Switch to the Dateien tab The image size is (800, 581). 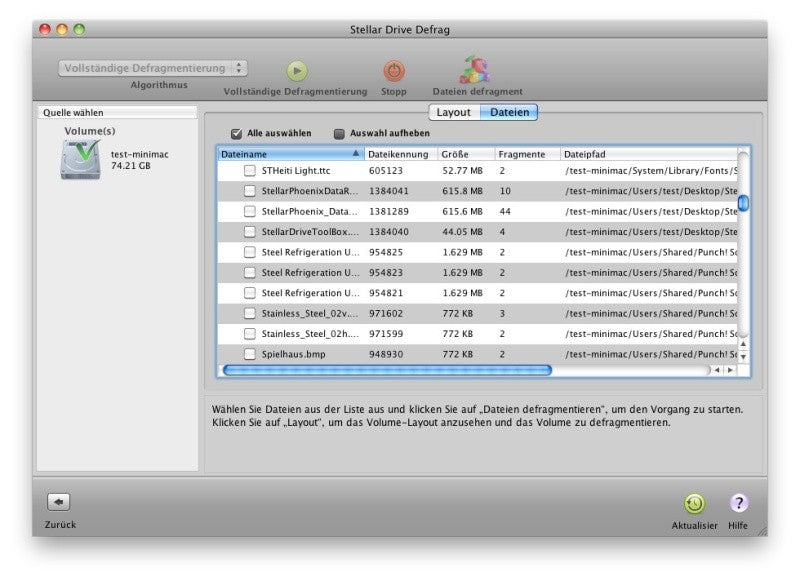click(509, 112)
